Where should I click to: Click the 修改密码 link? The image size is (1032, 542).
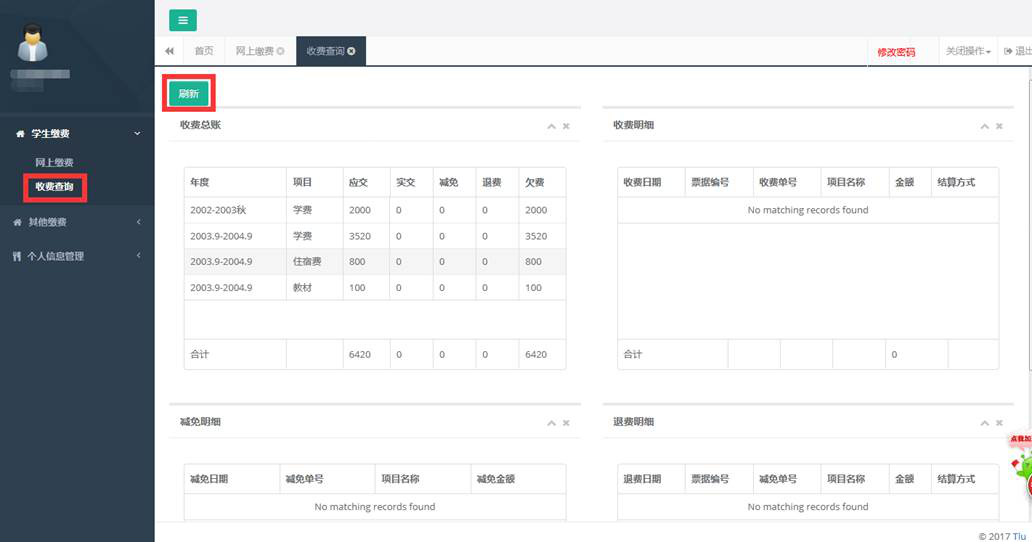coord(896,52)
